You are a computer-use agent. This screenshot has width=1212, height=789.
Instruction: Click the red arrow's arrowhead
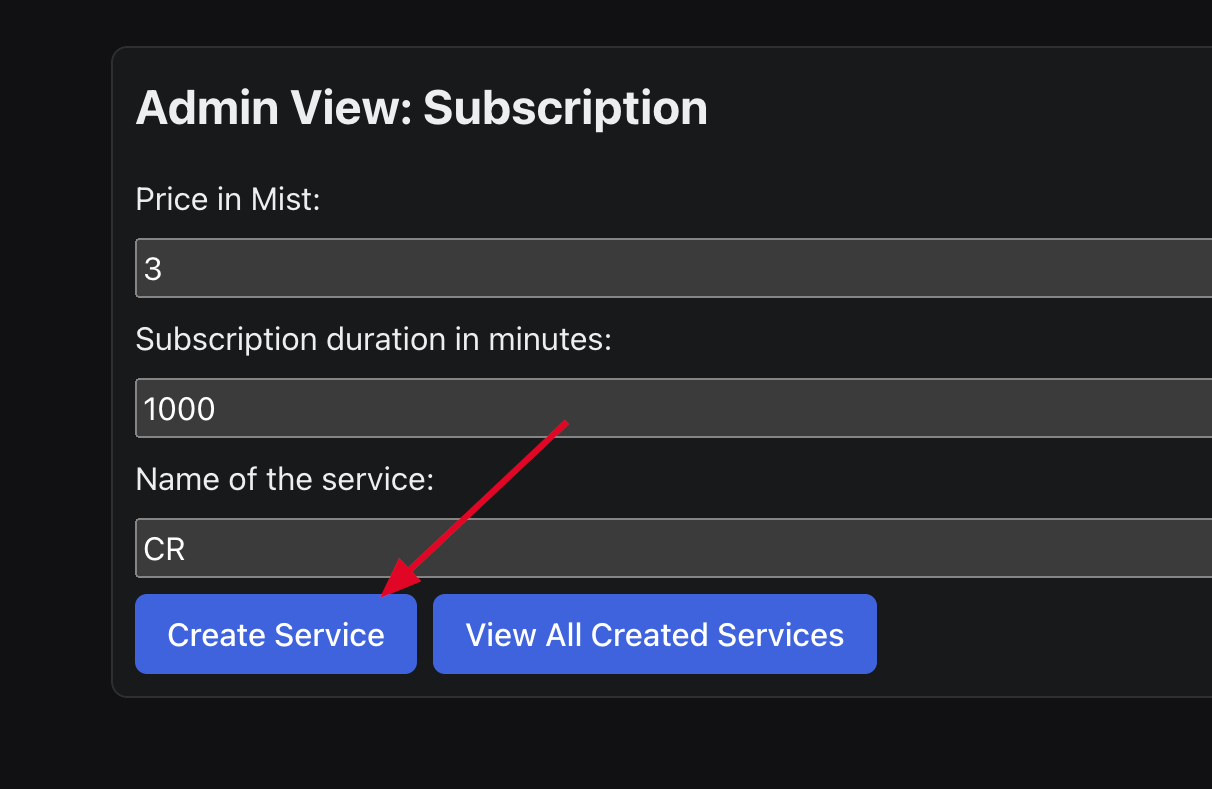pos(397,582)
